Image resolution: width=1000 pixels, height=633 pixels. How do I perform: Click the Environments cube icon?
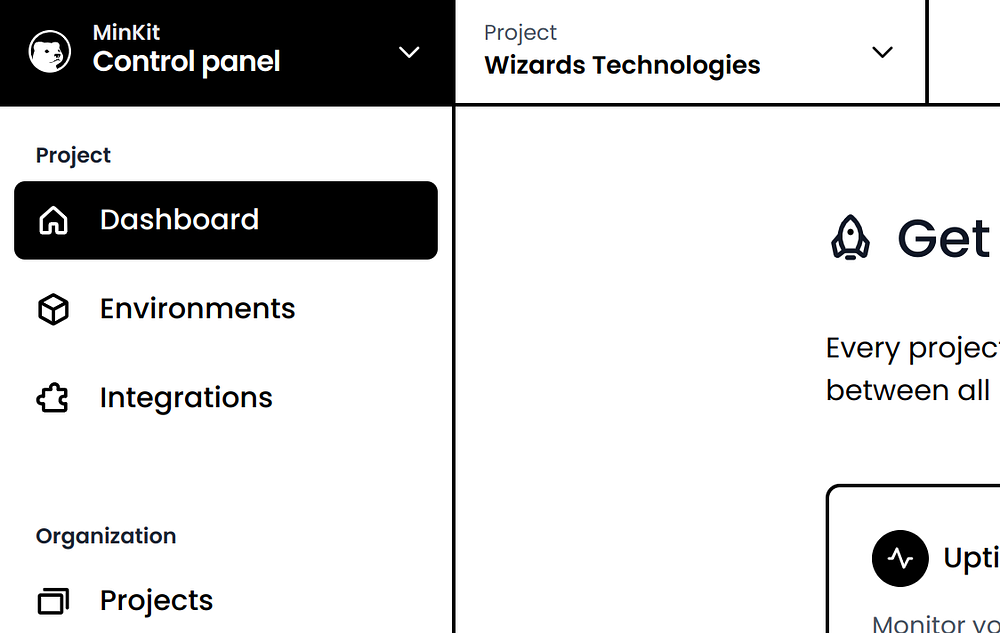53,309
